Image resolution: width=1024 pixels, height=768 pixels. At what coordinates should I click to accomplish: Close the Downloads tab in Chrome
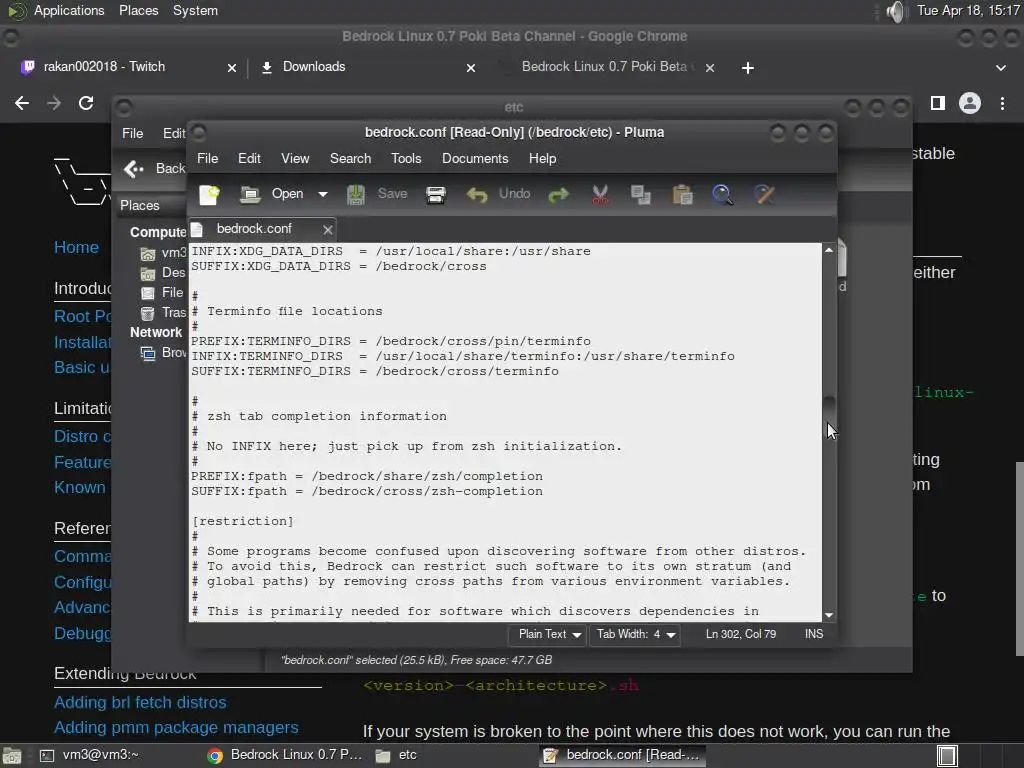pos(471,68)
